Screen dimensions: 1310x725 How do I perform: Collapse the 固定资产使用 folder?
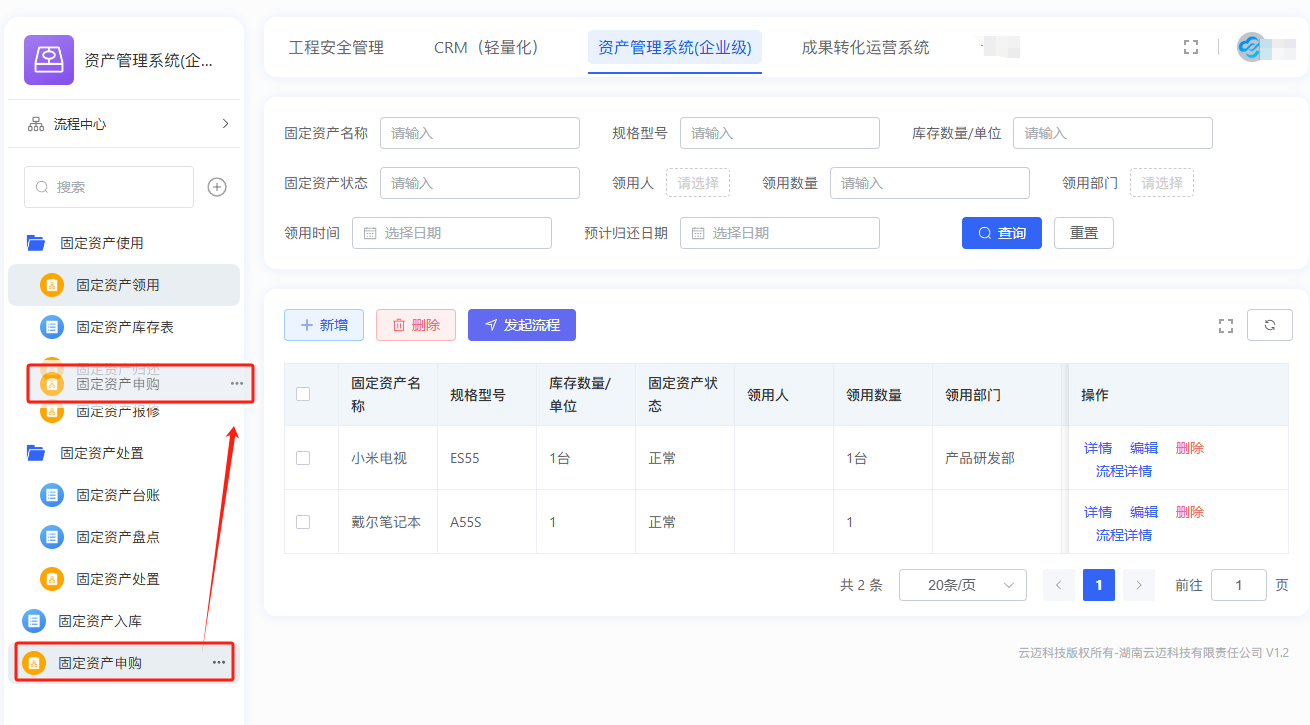[x=36, y=243]
